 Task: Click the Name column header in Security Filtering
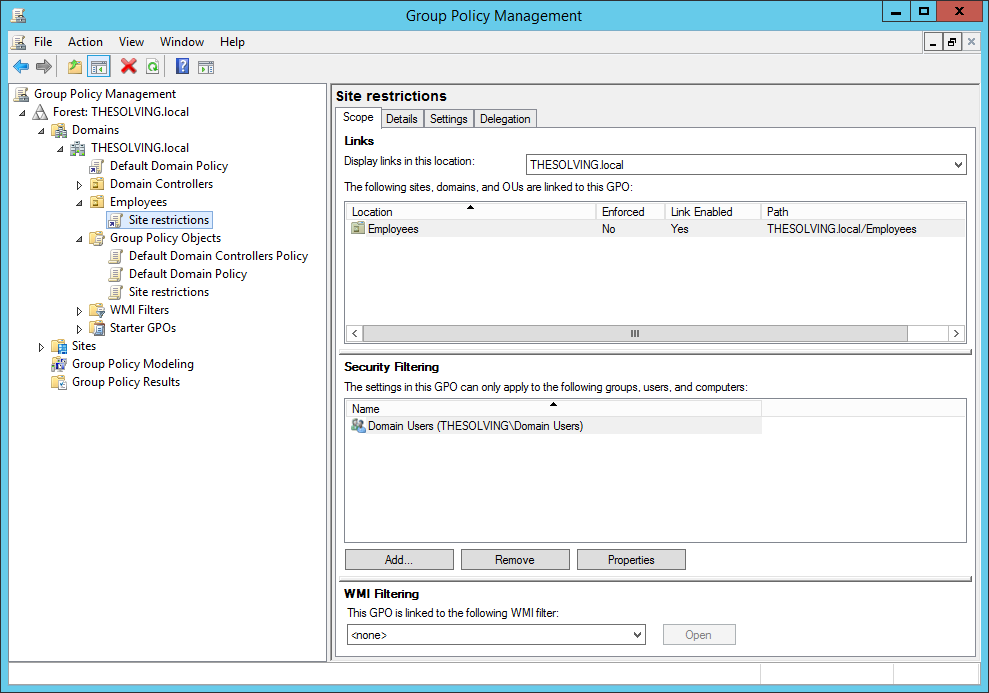pyautogui.click(x=553, y=409)
